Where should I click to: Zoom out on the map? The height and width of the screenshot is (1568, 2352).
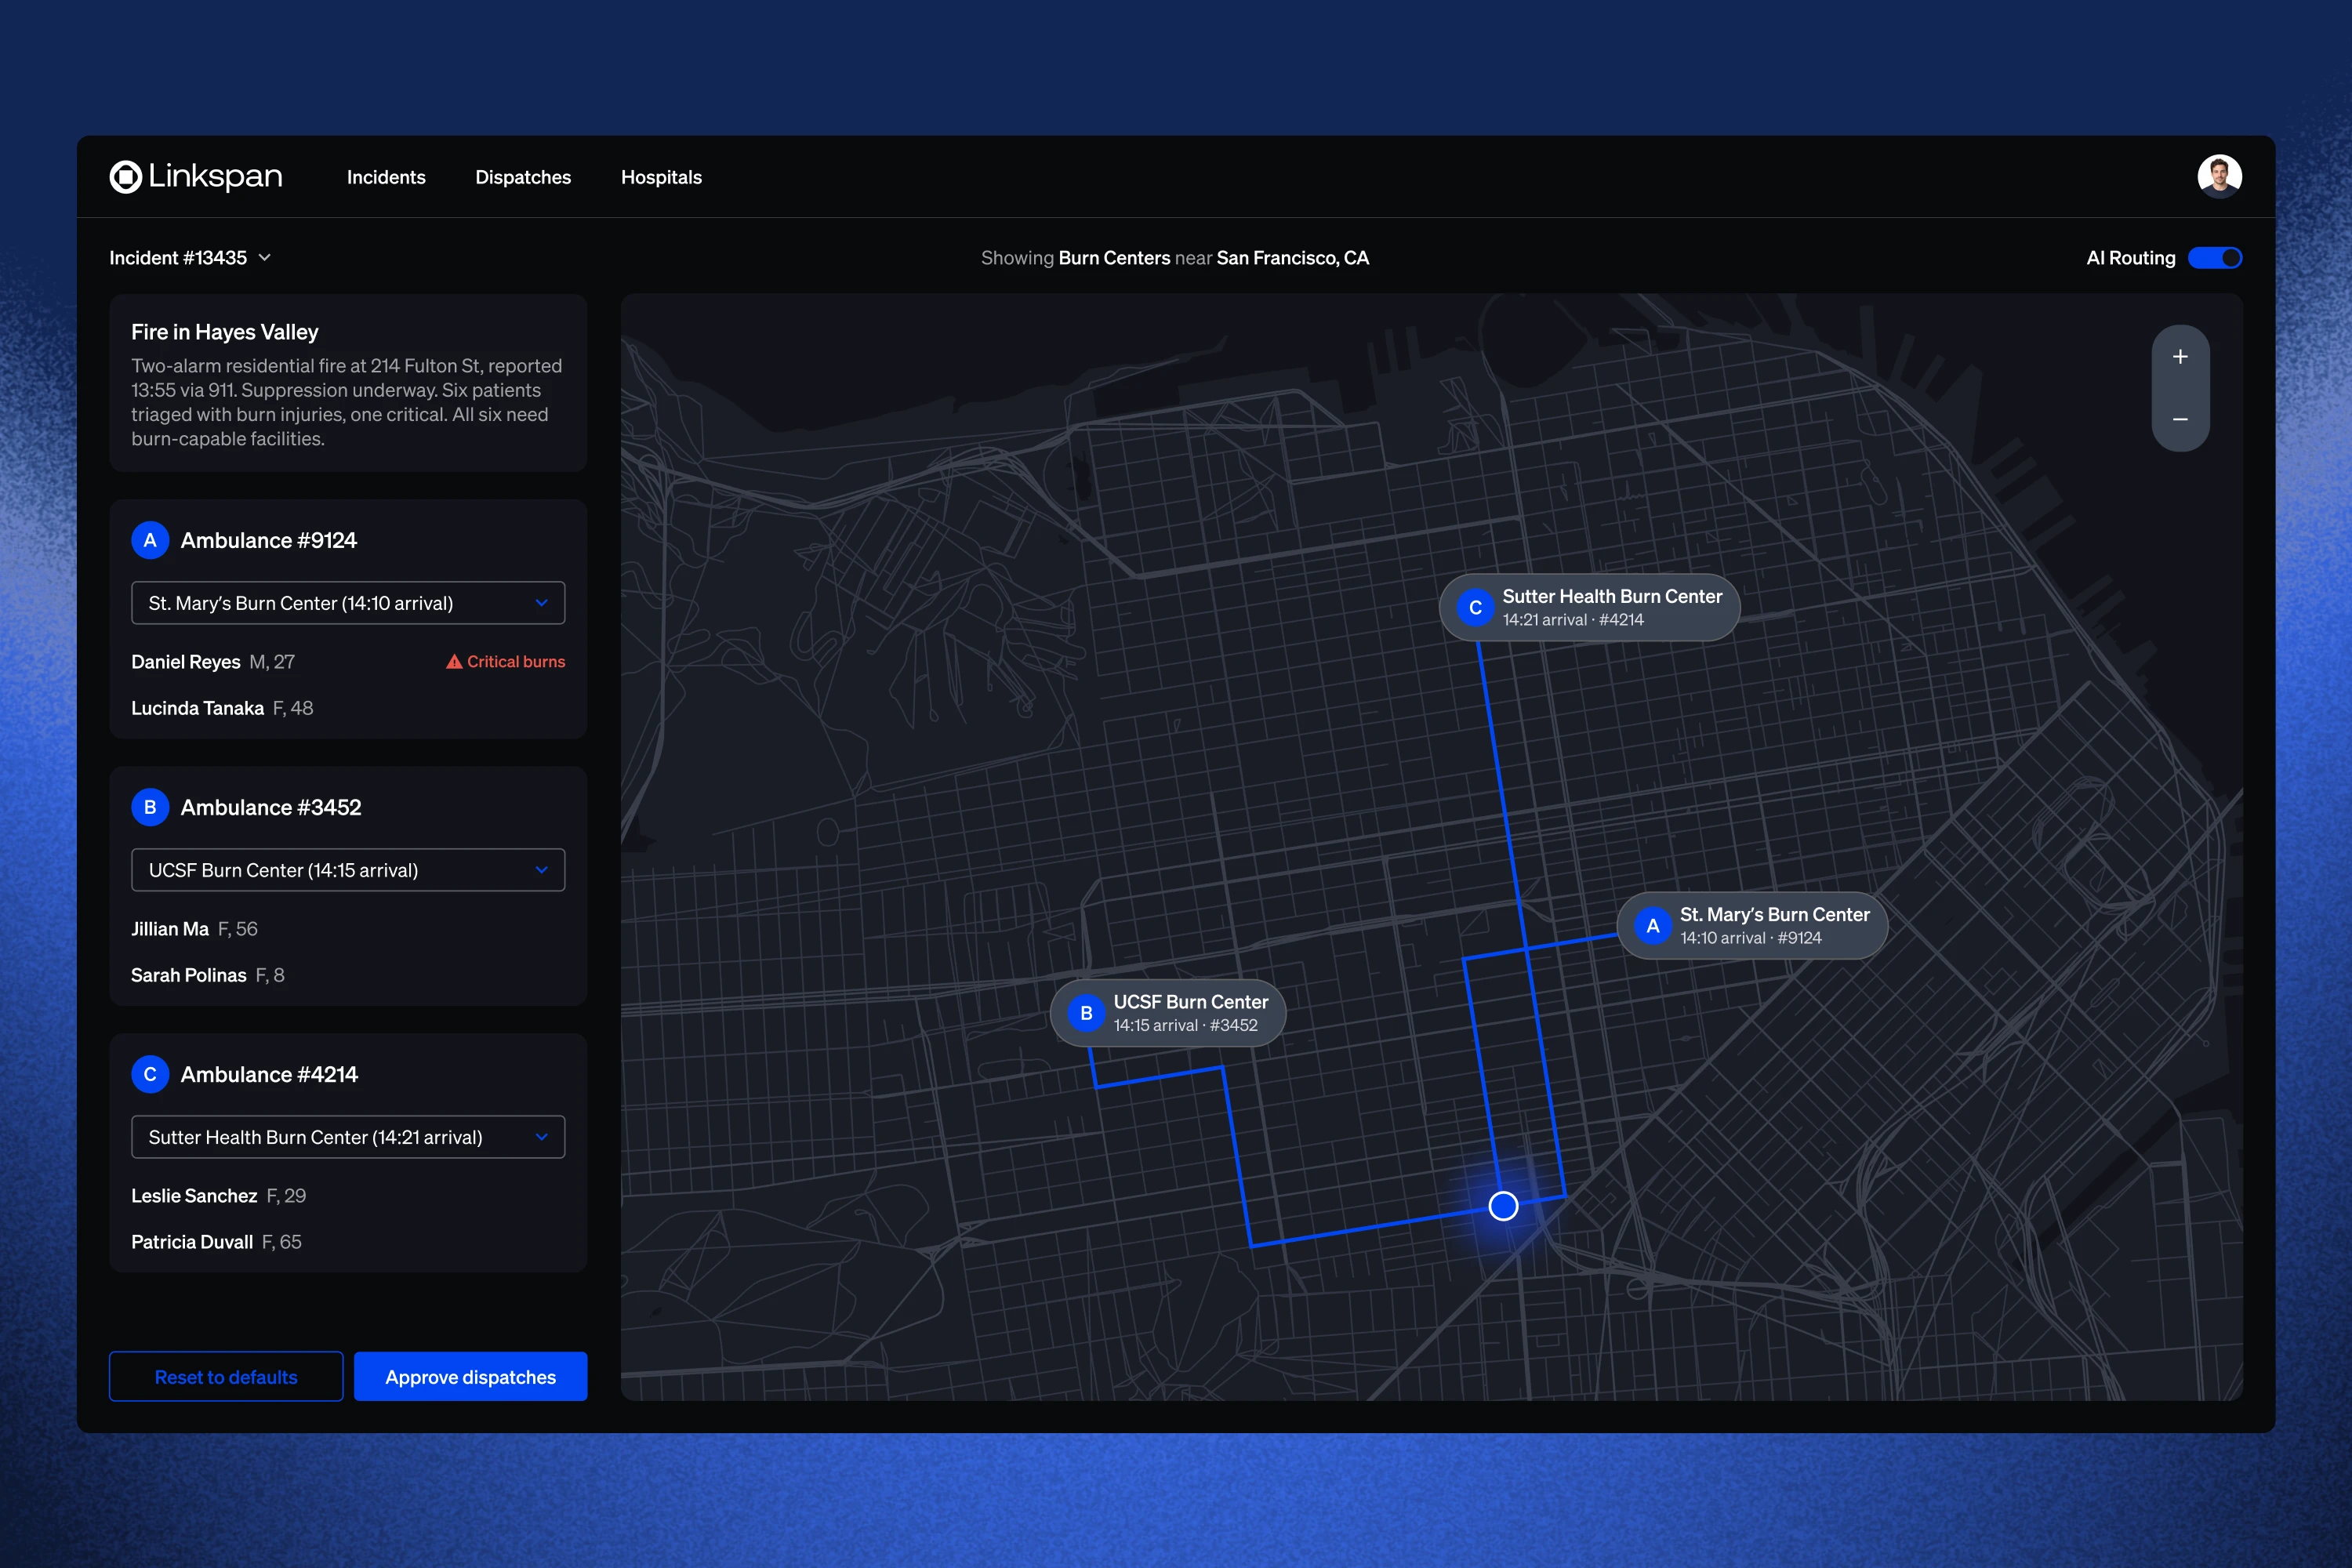click(x=2180, y=419)
